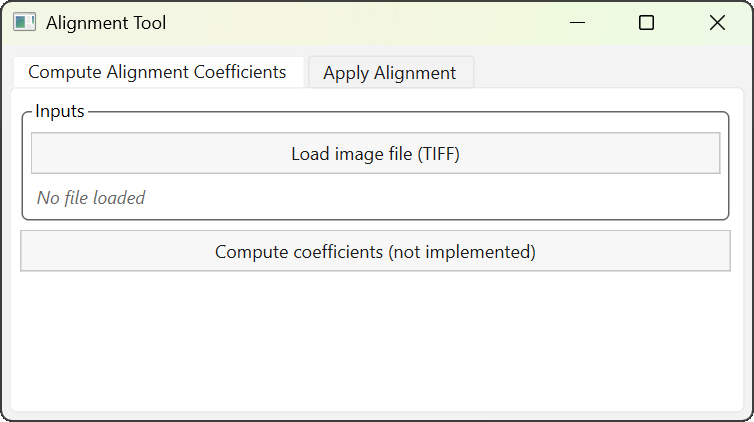754x422 pixels.
Task: Open system menu via title bar icon
Action: [x=24, y=23]
